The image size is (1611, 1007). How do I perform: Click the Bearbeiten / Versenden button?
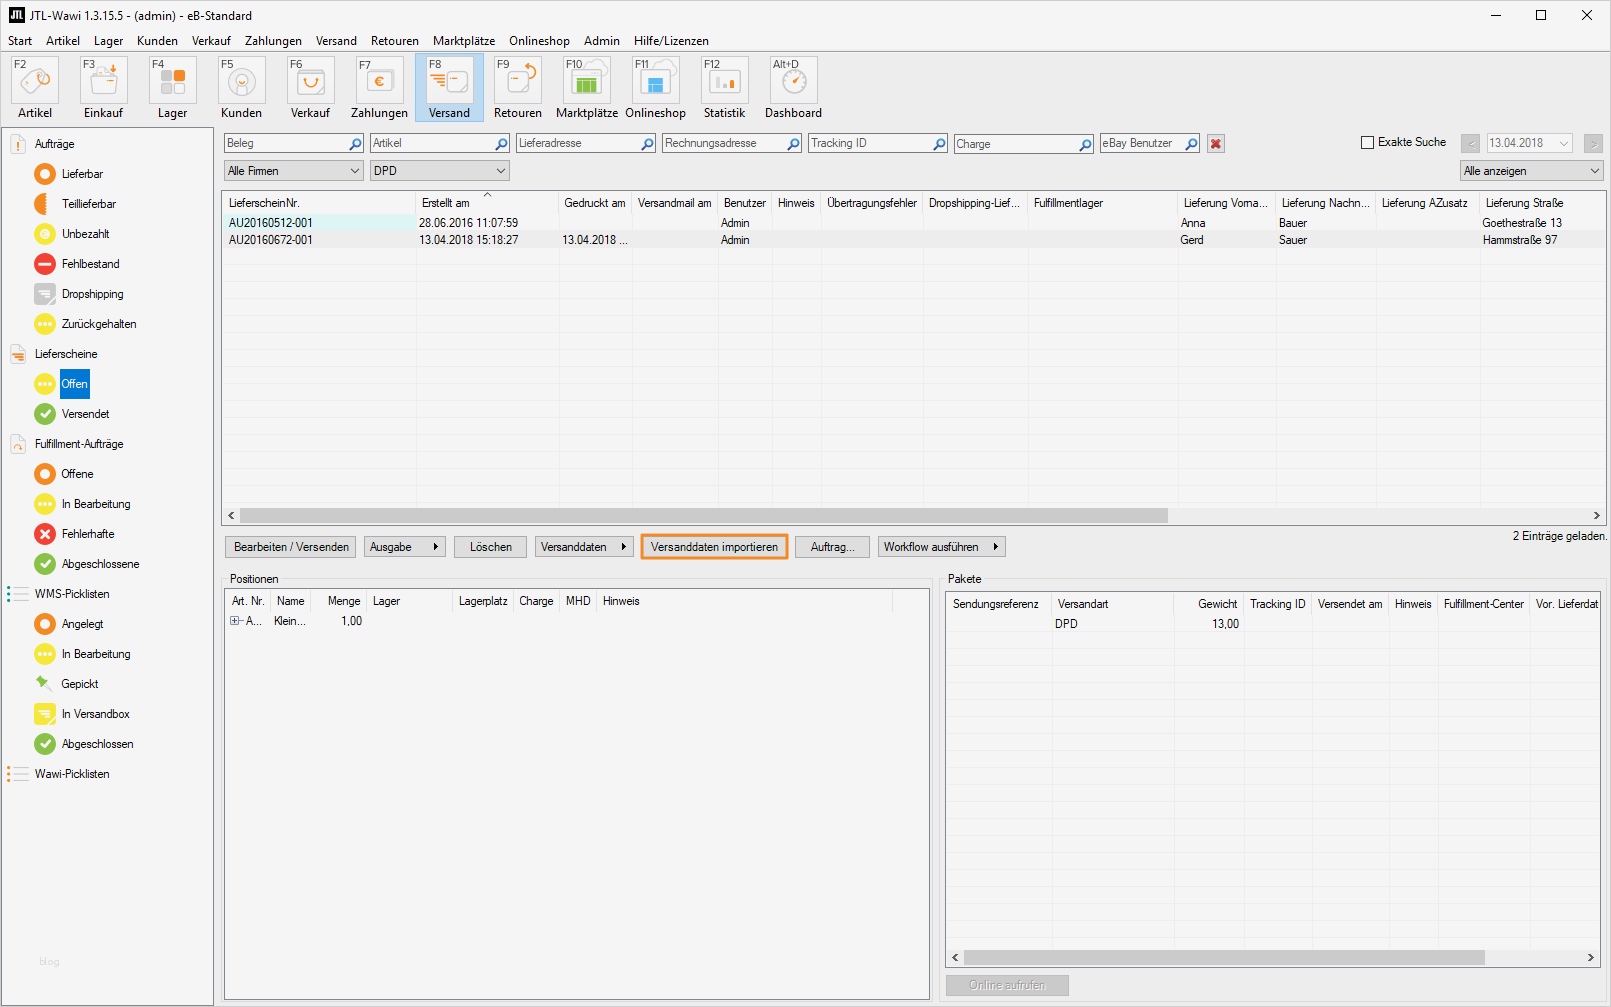click(x=292, y=547)
